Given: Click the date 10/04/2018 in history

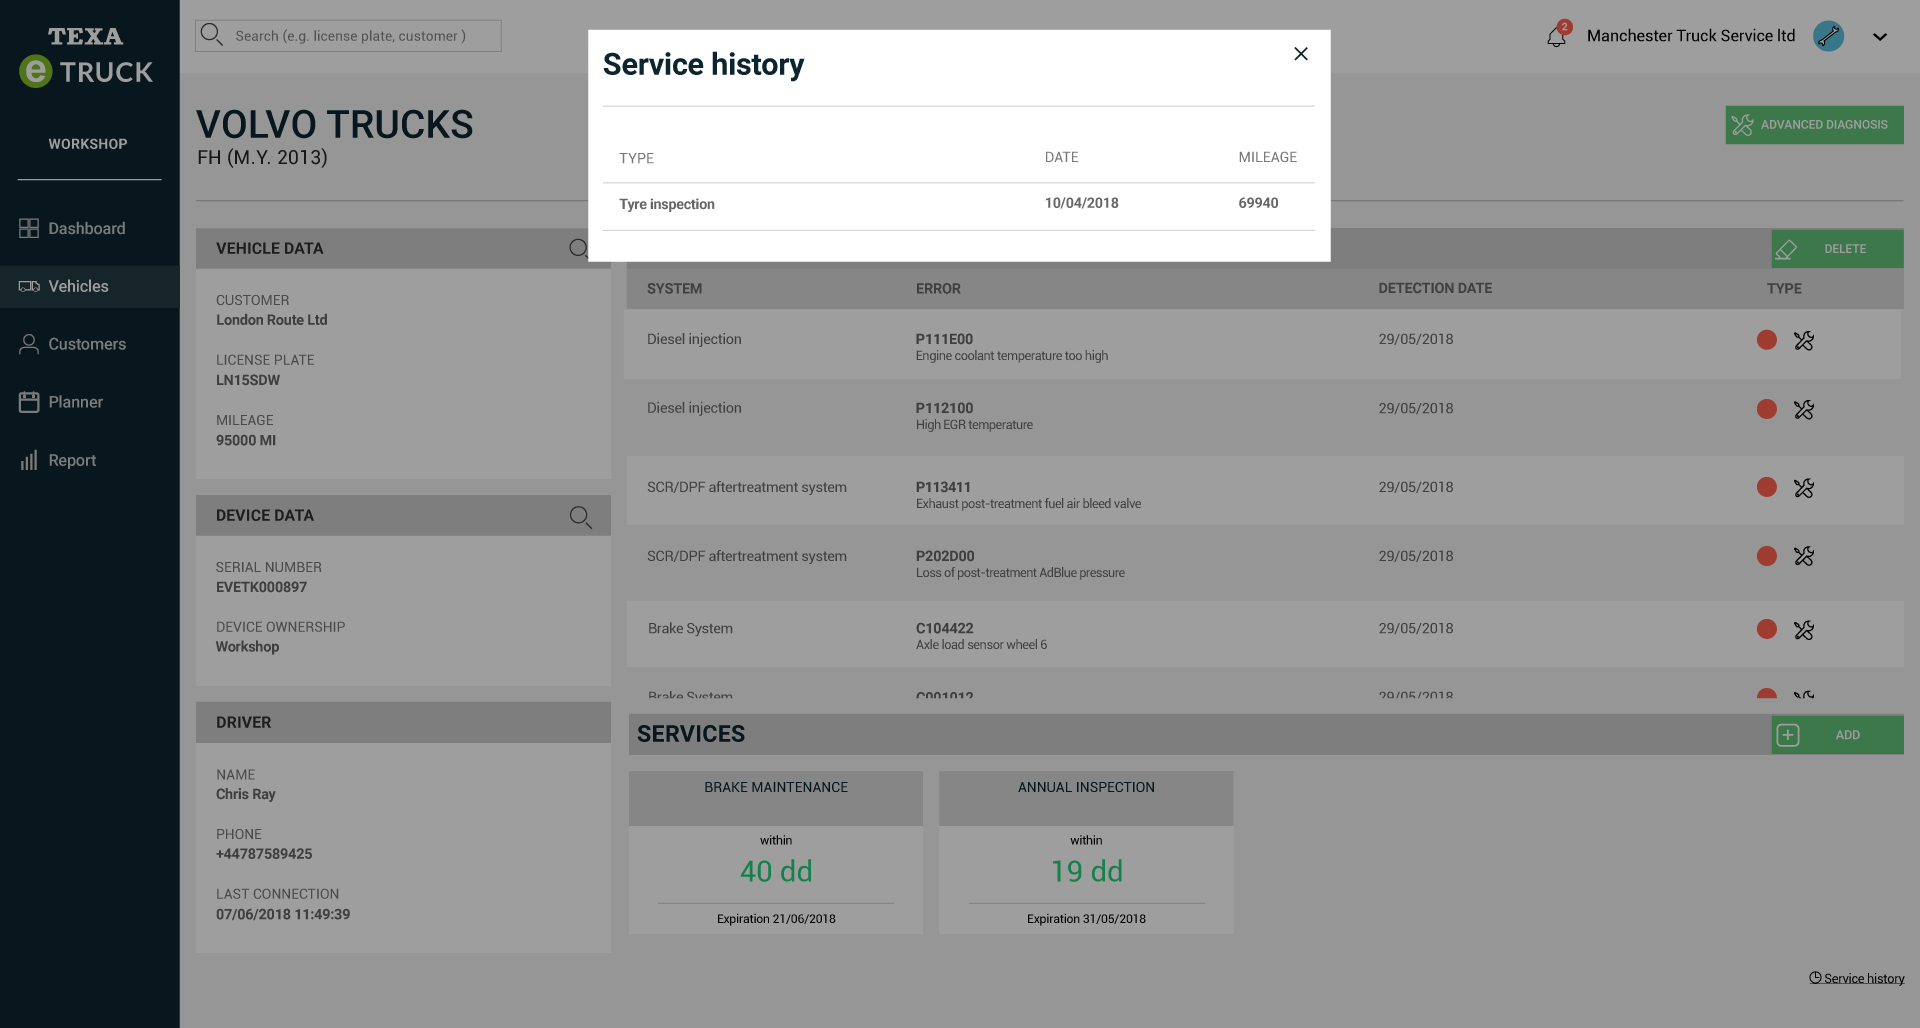Looking at the screenshot, I should 1081,203.
